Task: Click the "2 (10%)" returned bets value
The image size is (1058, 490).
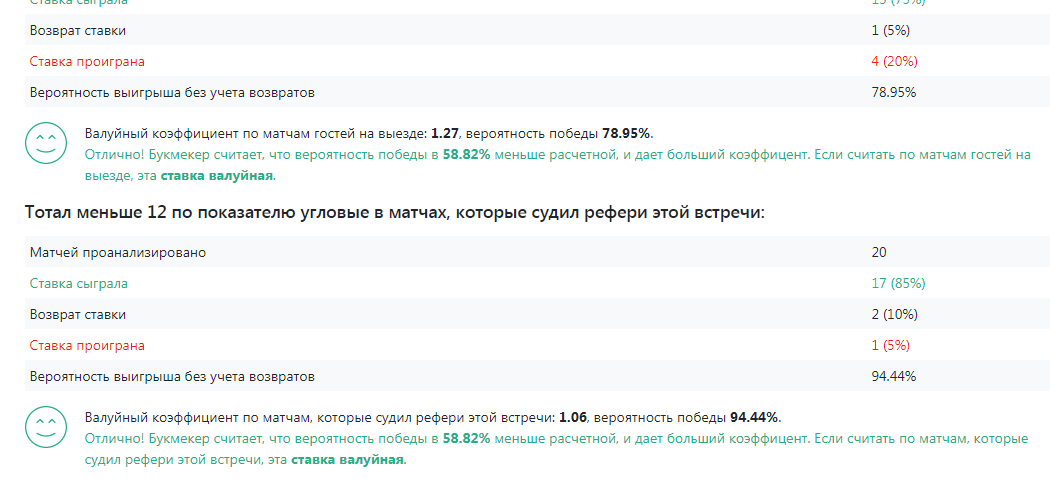Action: point(894,314)
